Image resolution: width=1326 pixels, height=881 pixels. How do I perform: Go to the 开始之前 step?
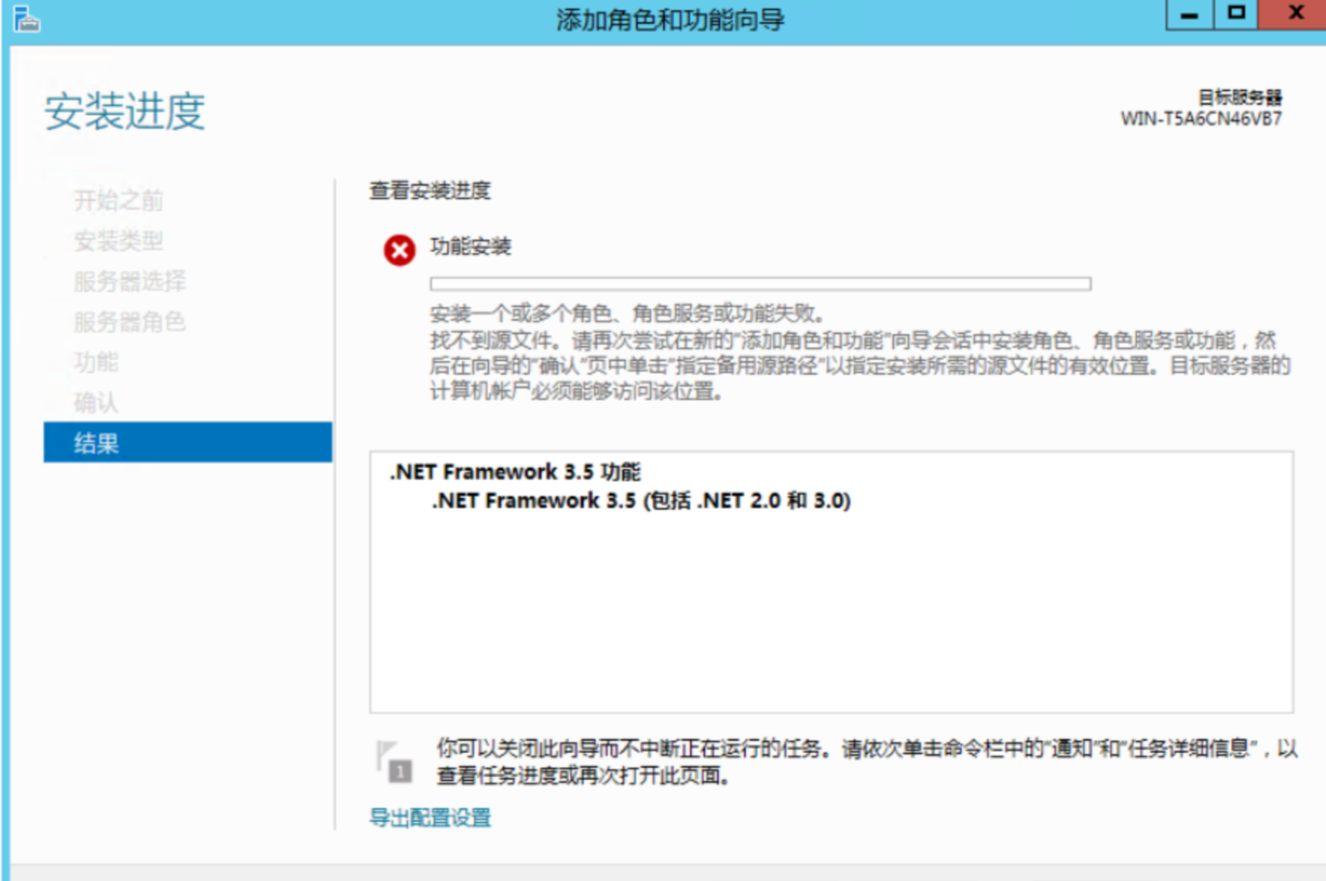coord(118,201)
